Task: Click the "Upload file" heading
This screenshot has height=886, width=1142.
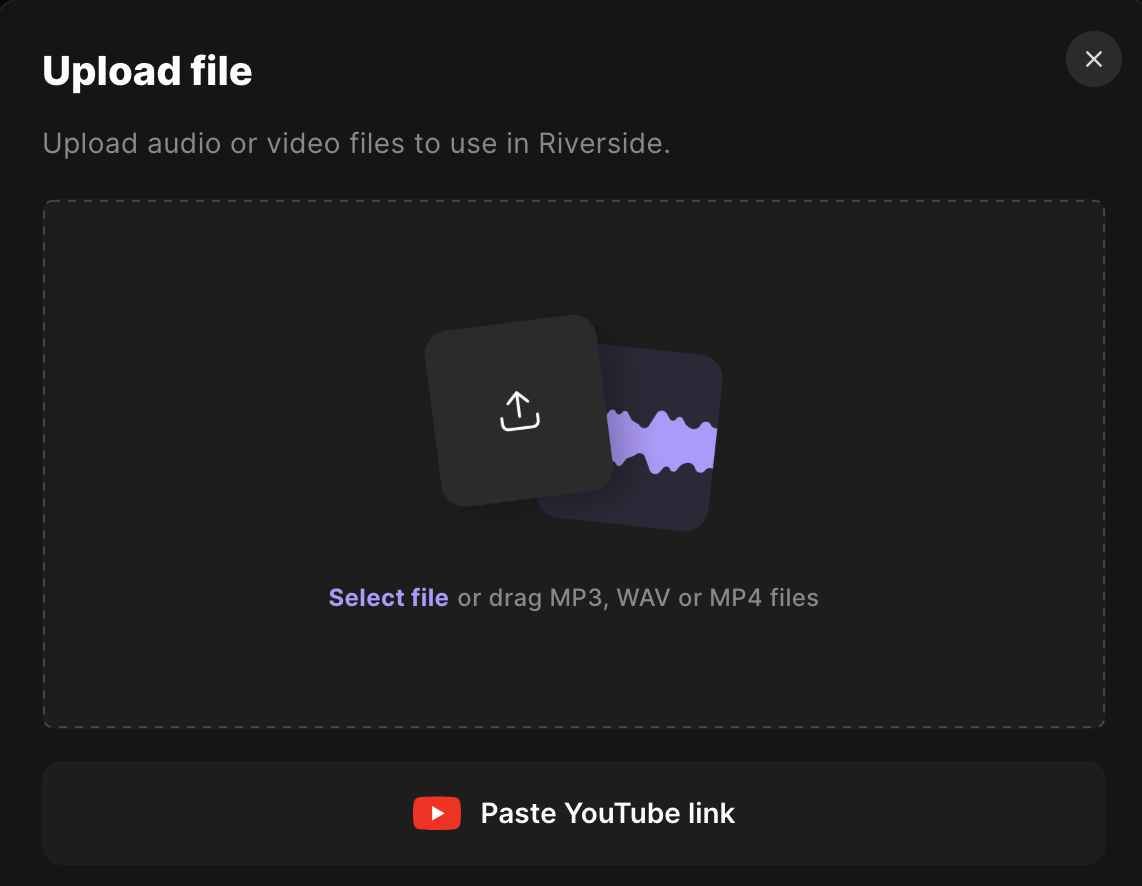Action: pyautogui.click(x=147, y=71)
